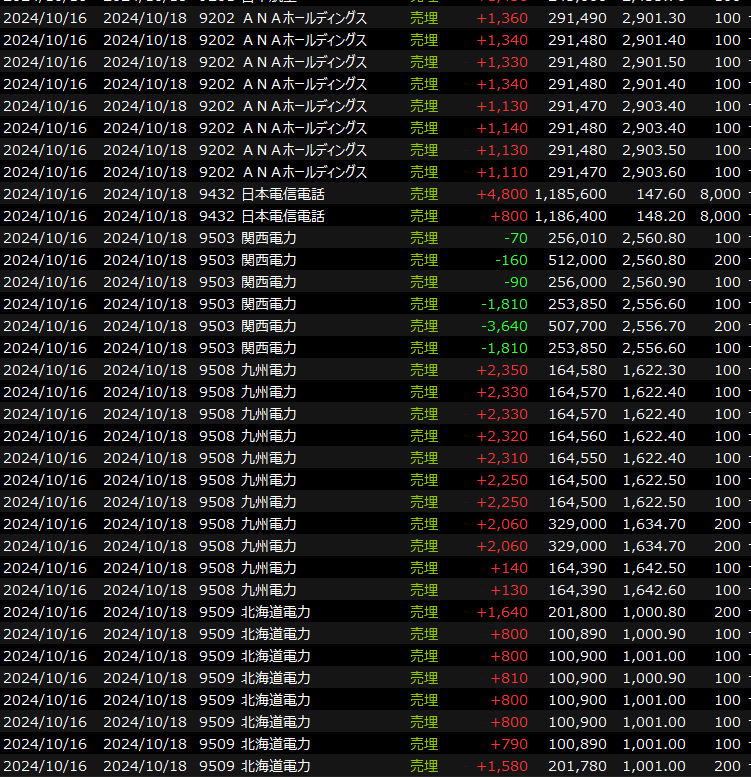Click the -3,640 loss value

[504, 326]
